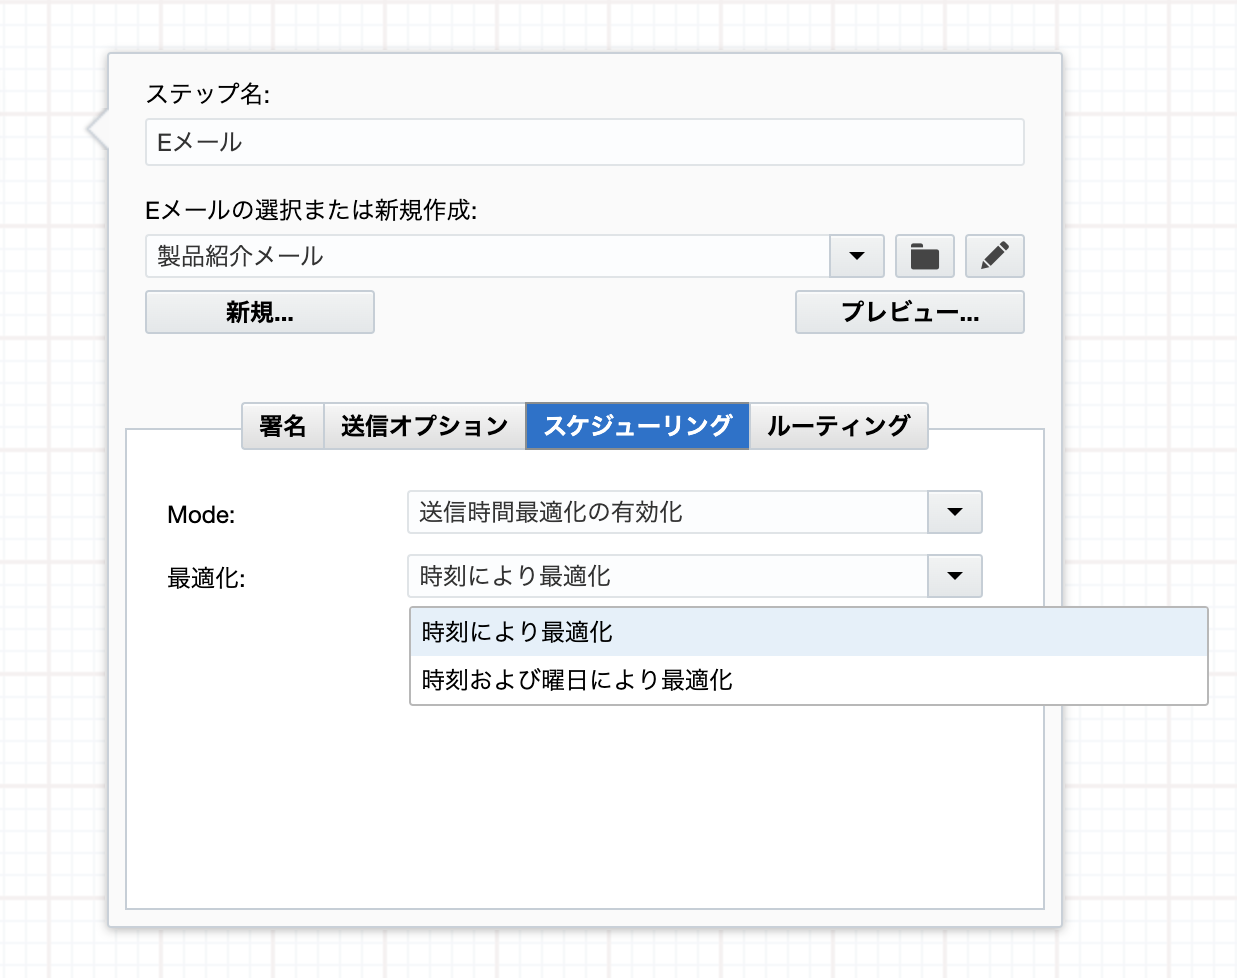1237x978 pixels.
Task: Click the 新規... button
Action: (259, 312)
